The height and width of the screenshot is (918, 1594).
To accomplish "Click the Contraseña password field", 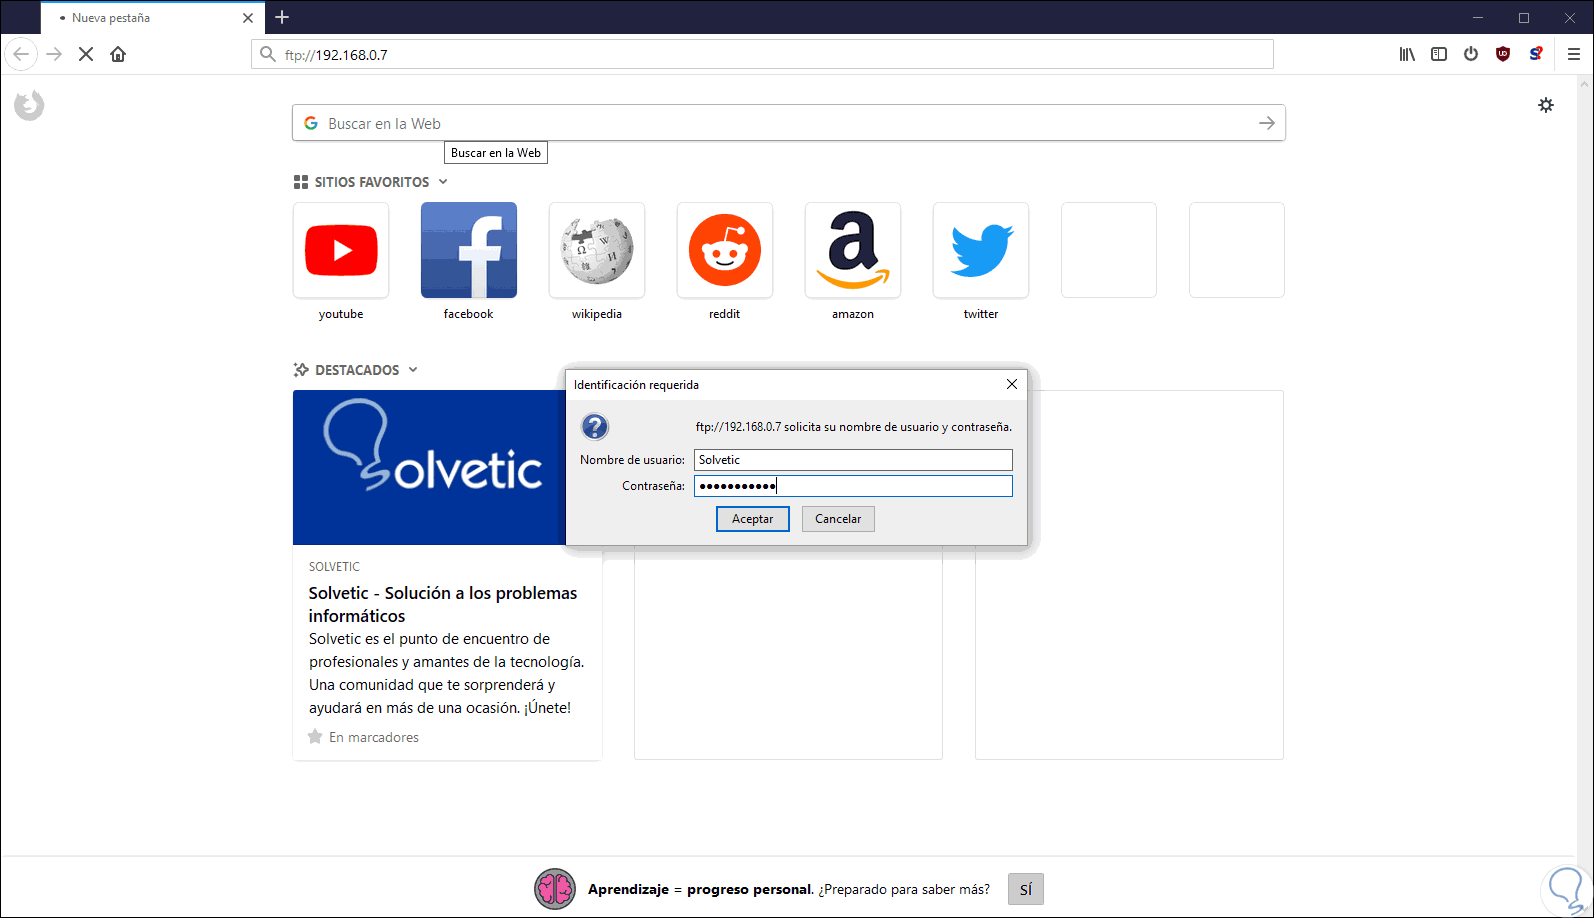I will point(853,486).
